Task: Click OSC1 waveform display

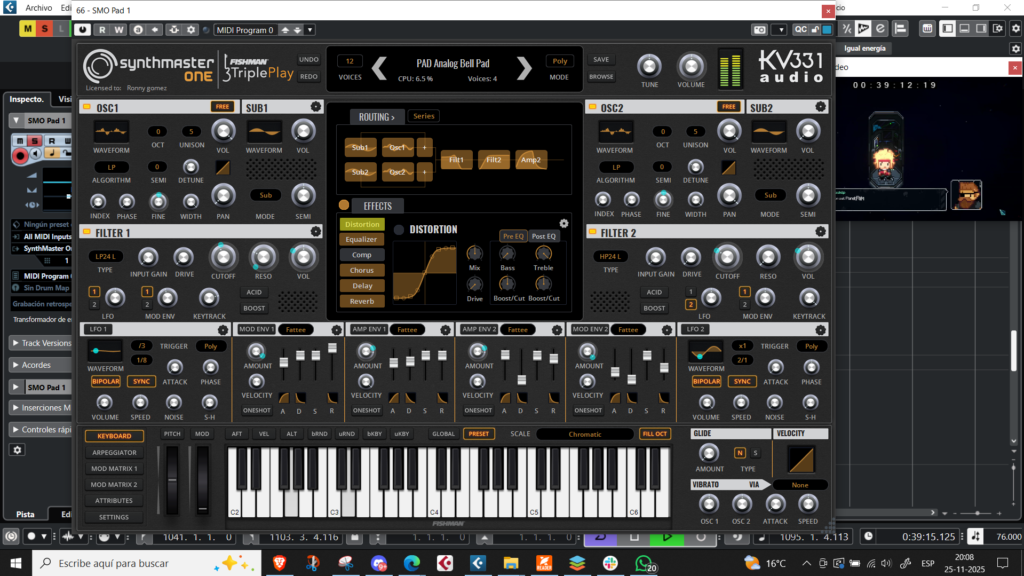Action: (111, 132)
